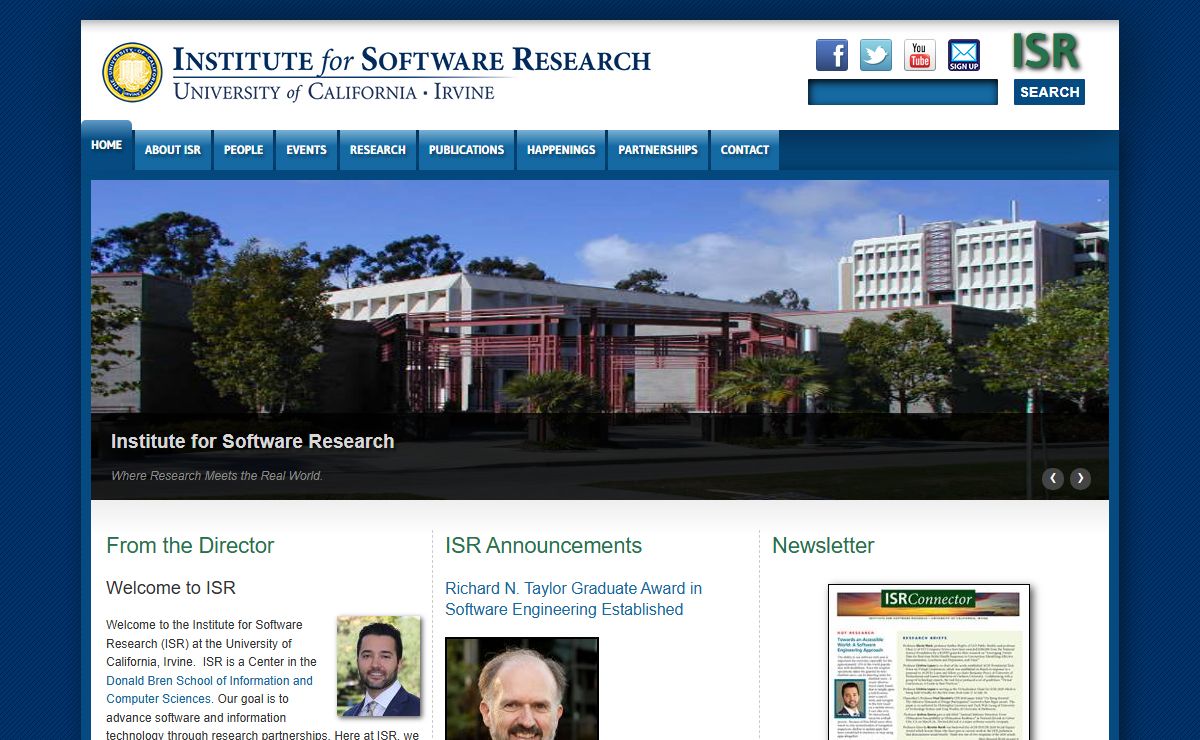The width and height of the screenshot is (1200, 740).
Task: Show the previous slide in the banner
Action: 1053,478
